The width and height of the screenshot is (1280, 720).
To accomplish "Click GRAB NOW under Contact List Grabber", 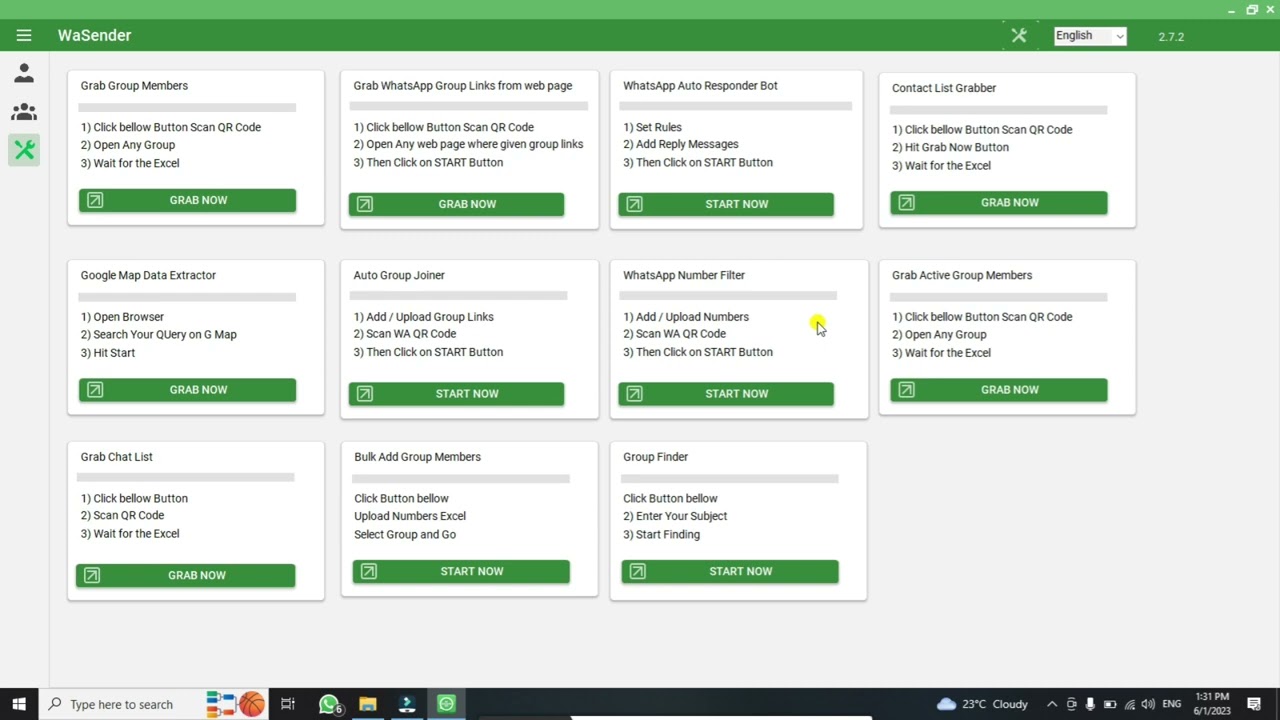I will click(999, 202).
